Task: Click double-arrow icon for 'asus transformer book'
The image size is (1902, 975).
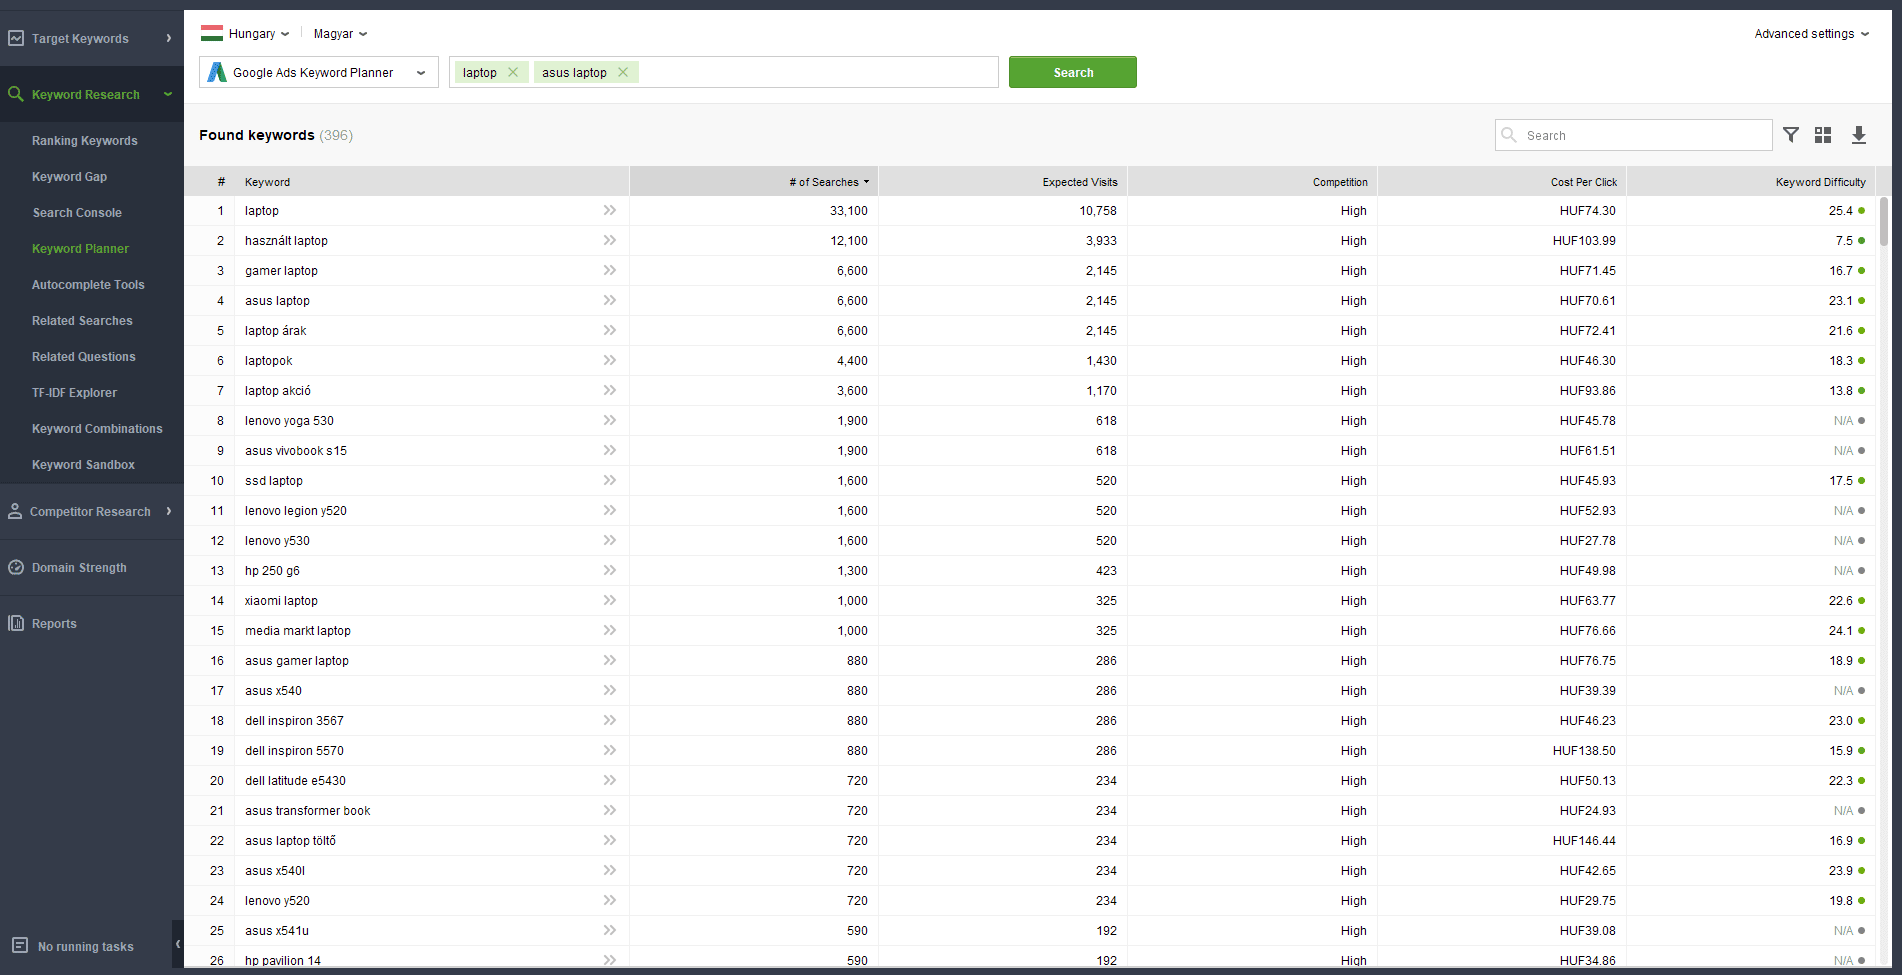Action: click(x=610, y=810)
